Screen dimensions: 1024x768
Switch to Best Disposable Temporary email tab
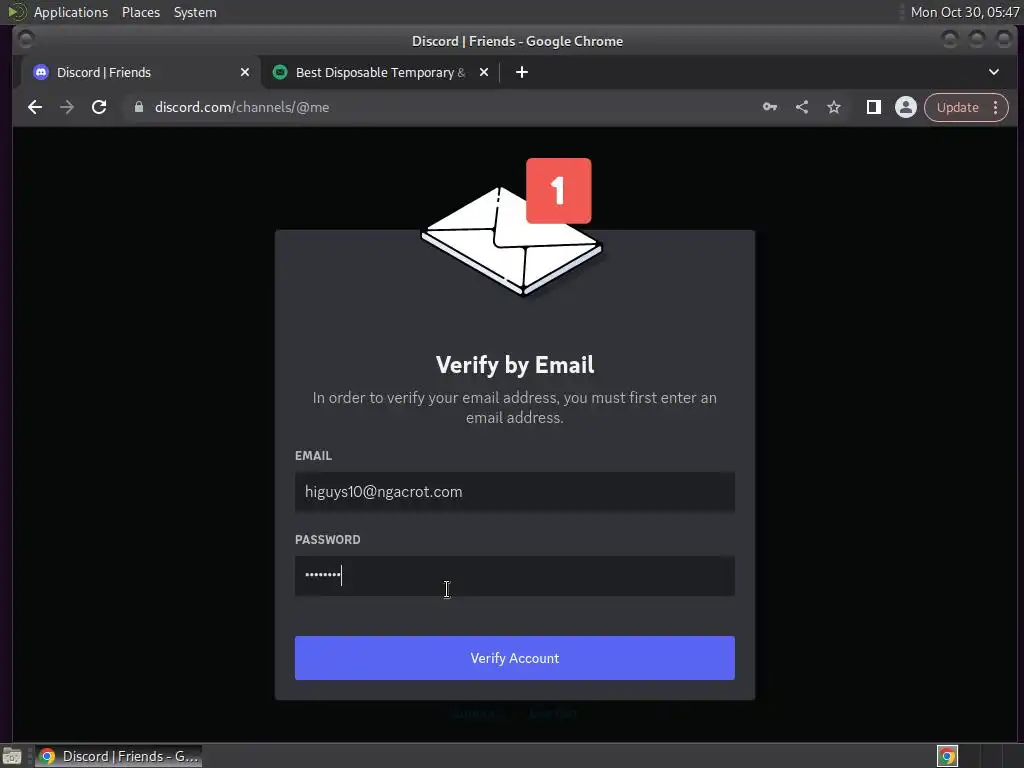(x=380, y=72)
